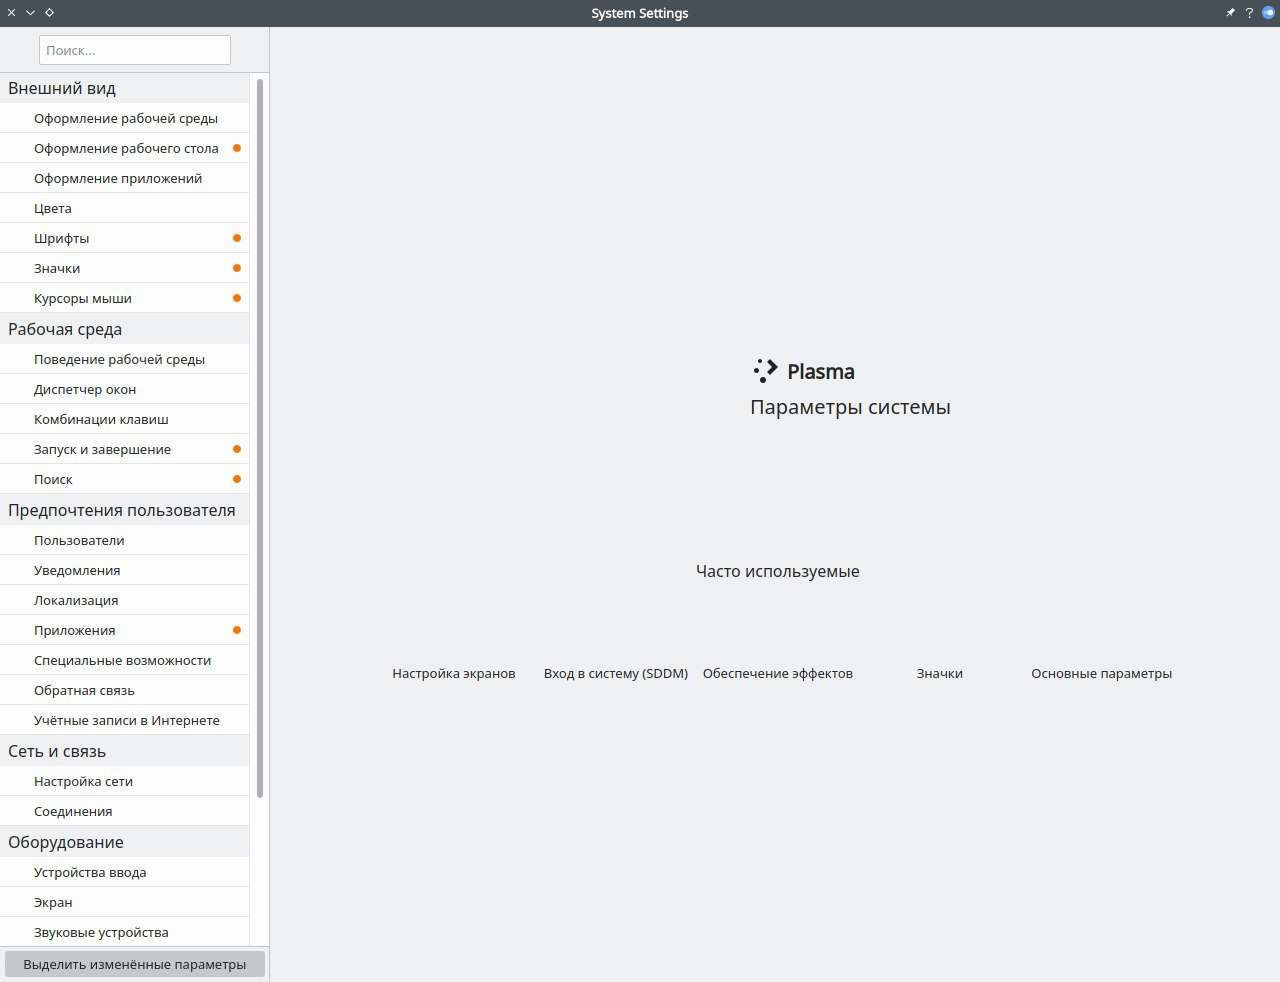Viewport: 1280px width, 982px height.
Task: Open Оформление рабочей среды
Action: pos(125,118)
